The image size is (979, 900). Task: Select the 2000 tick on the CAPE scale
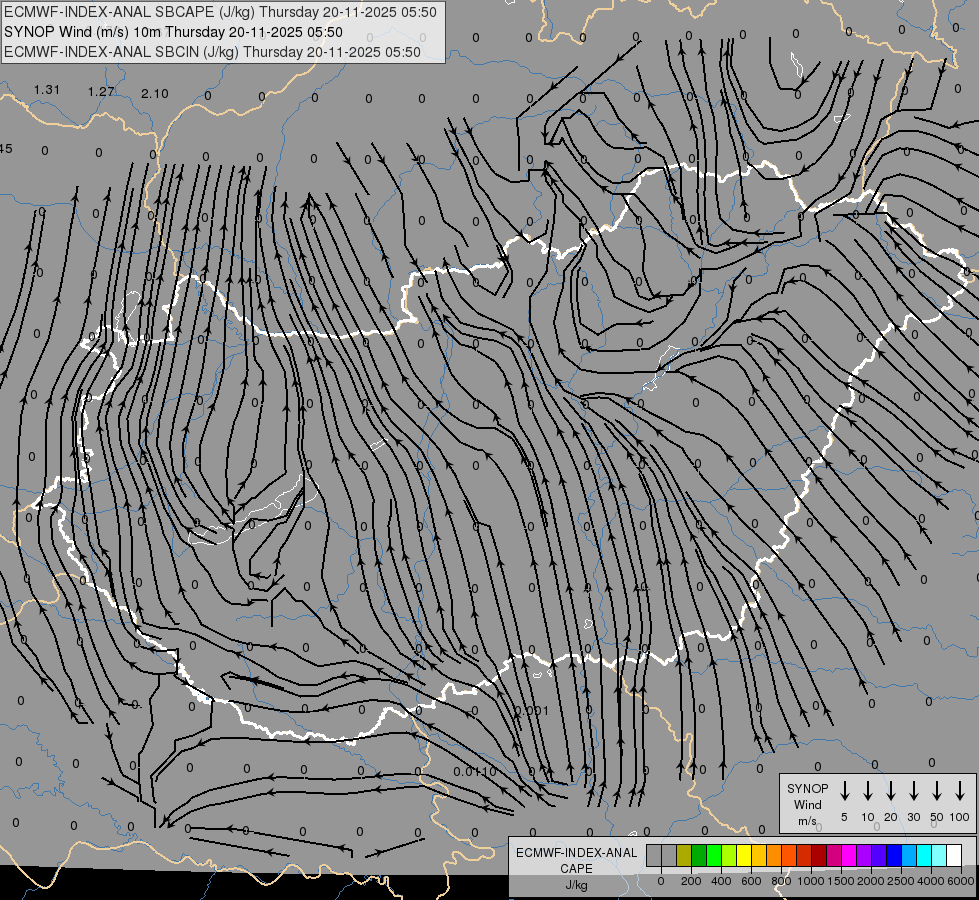click(x=871, y=881)
